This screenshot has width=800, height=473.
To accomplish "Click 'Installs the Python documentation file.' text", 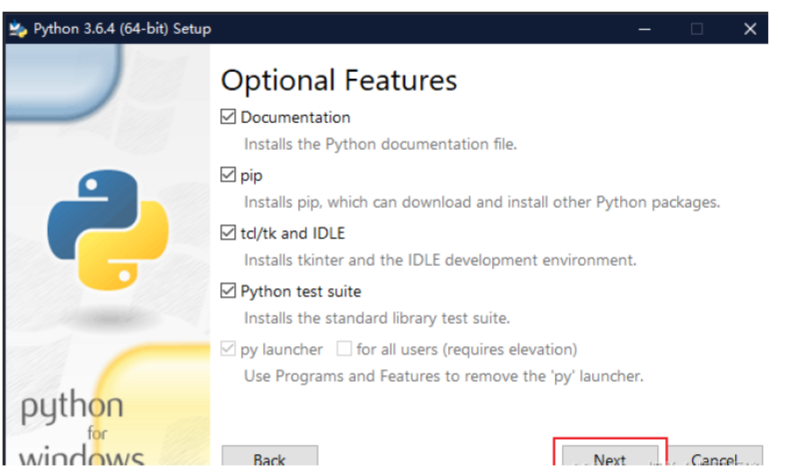I will pyautogui.click(x=380, y=144).
